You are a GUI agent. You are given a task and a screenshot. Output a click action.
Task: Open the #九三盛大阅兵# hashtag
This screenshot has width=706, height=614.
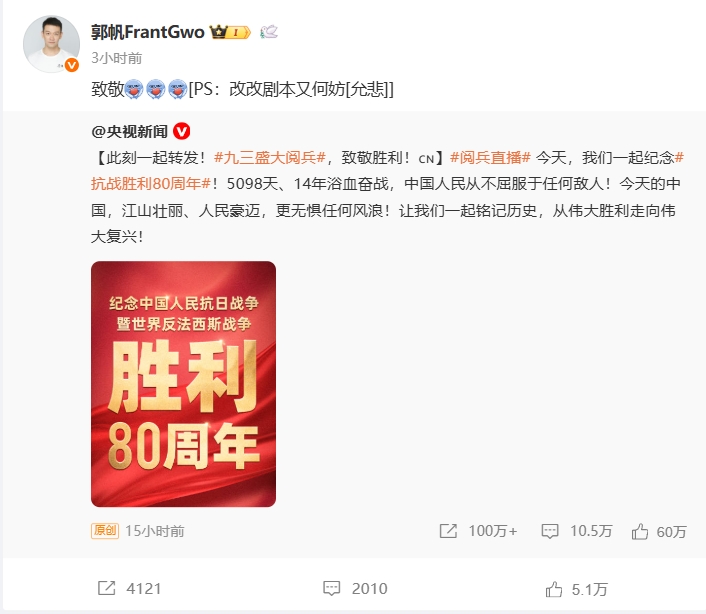point(270,158)
